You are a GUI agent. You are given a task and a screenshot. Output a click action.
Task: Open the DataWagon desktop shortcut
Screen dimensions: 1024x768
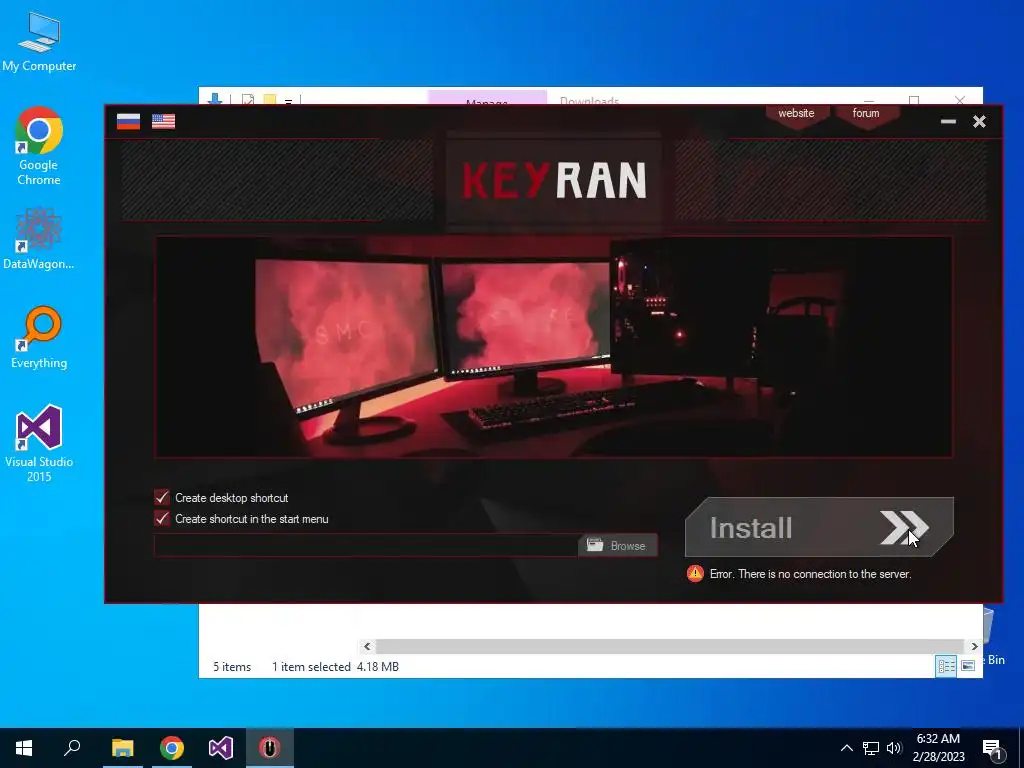tap(39, 239)
